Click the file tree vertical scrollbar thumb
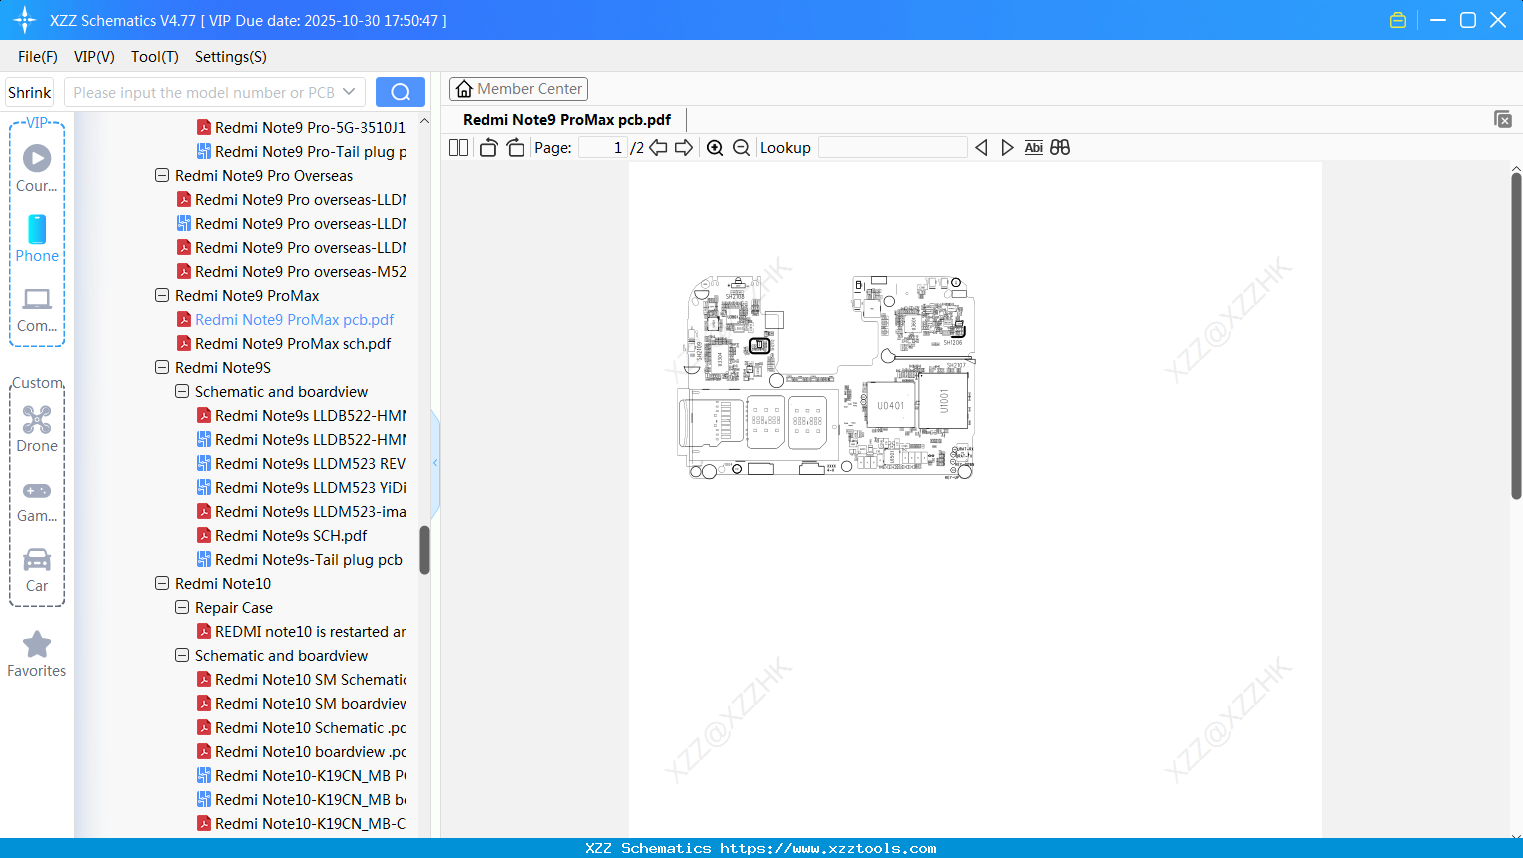 (x=424, y=550)
